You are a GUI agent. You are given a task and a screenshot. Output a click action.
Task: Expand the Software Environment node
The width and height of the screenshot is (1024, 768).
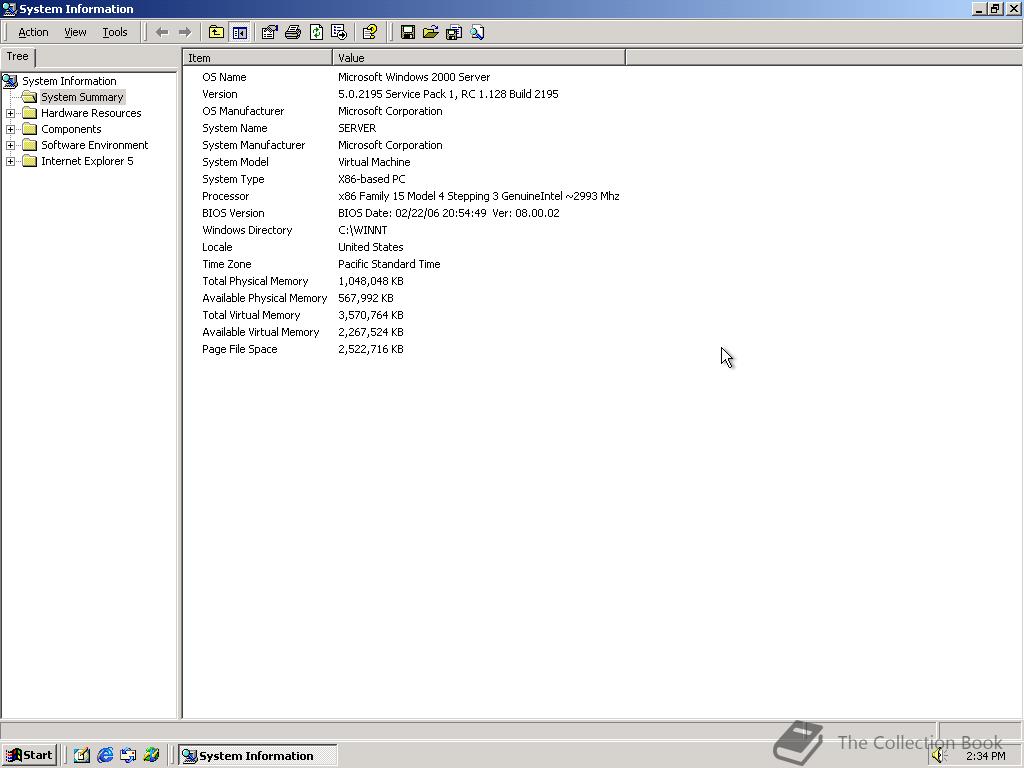(x=10, y=145)
